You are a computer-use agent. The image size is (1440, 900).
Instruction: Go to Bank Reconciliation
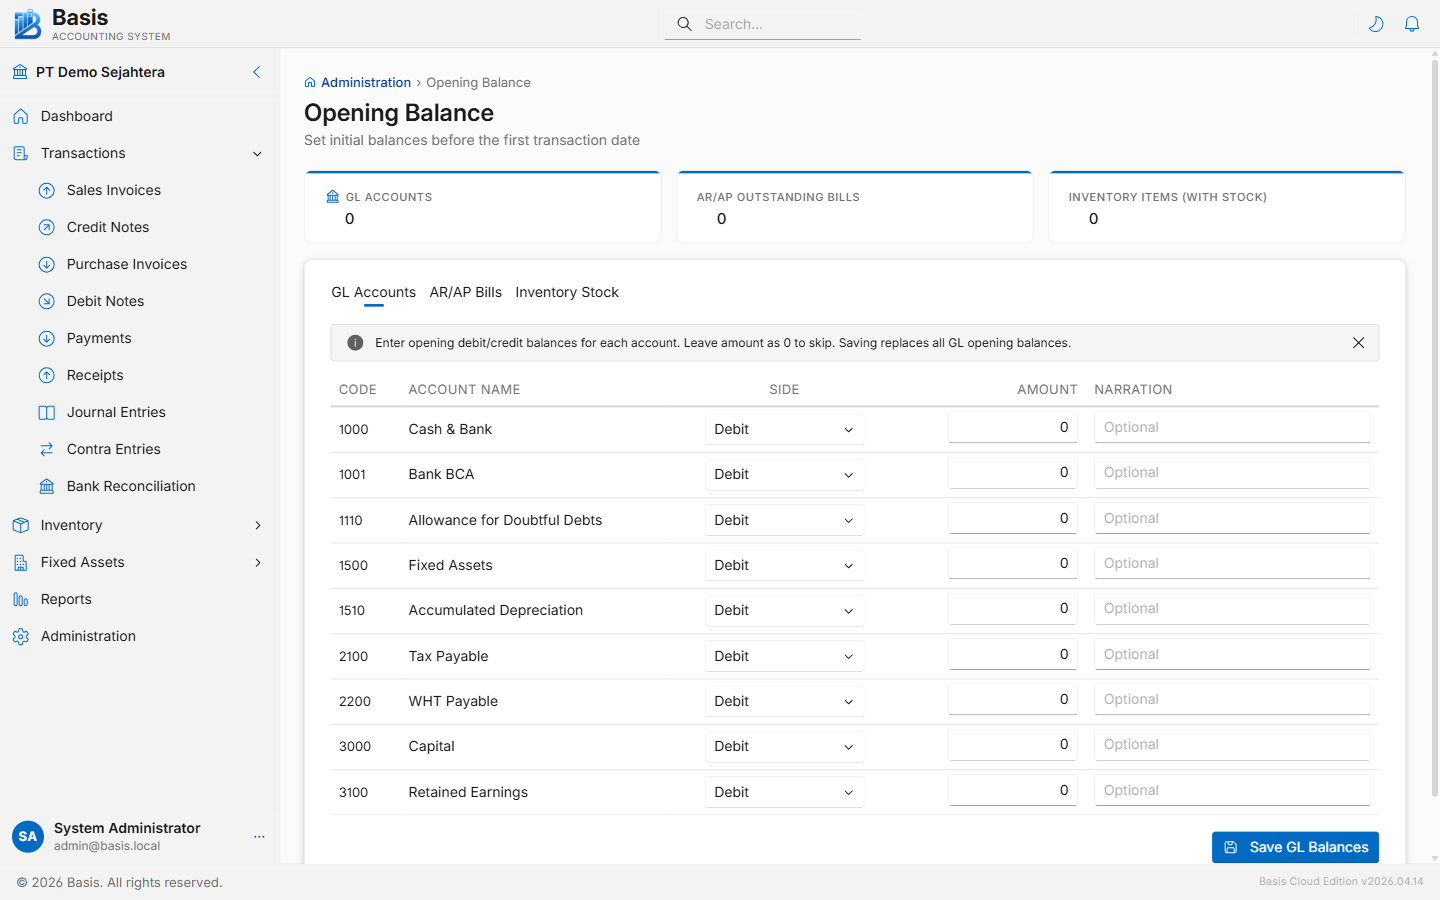pos(130,486)
